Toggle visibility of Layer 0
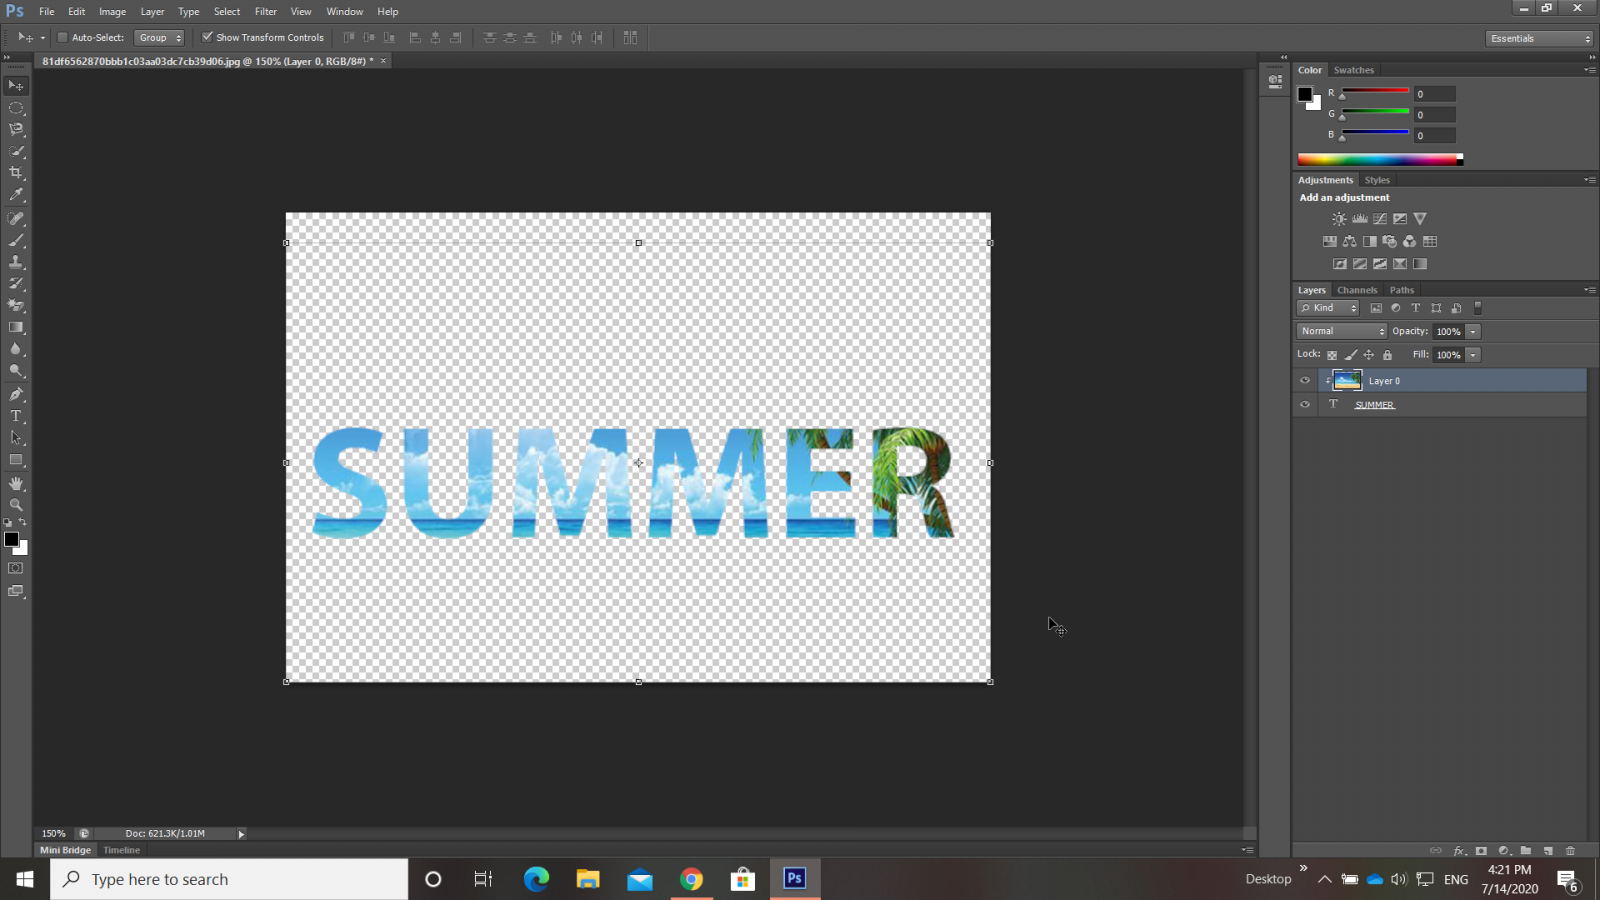The height and width of the screenshot is (900, 1600). tap(1305, 381)
